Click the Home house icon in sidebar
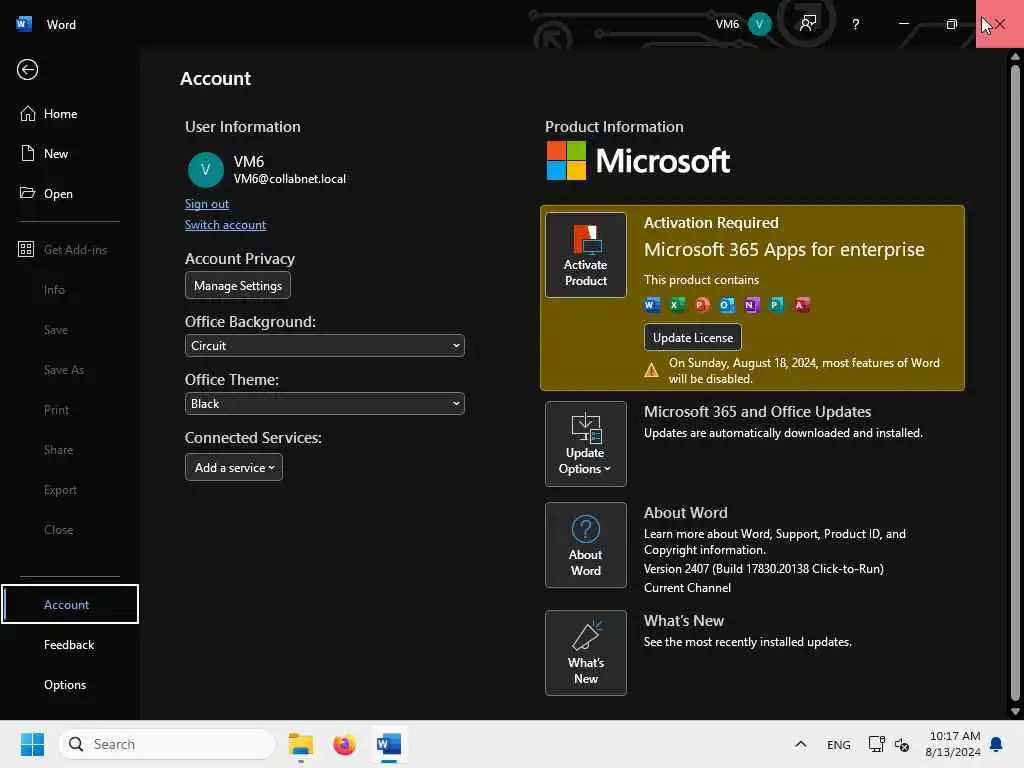The height and width of the screenshot is (768, 1024). pyautogui.click(x=27, y=114)
